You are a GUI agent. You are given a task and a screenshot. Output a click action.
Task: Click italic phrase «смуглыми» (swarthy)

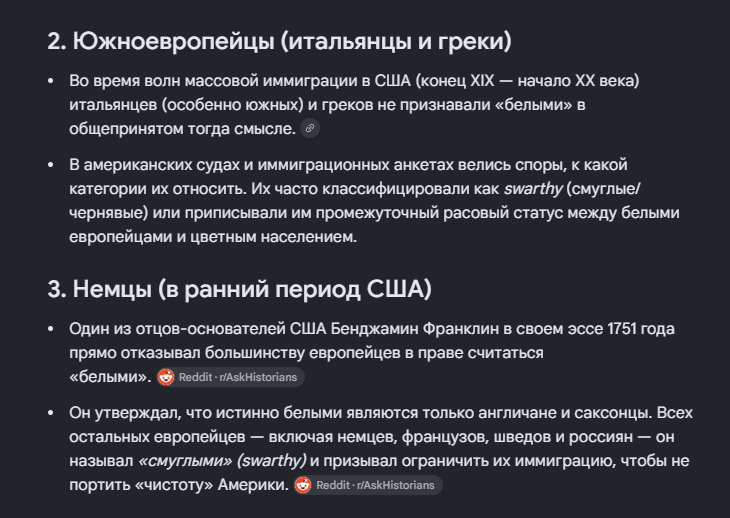point(223,461)
